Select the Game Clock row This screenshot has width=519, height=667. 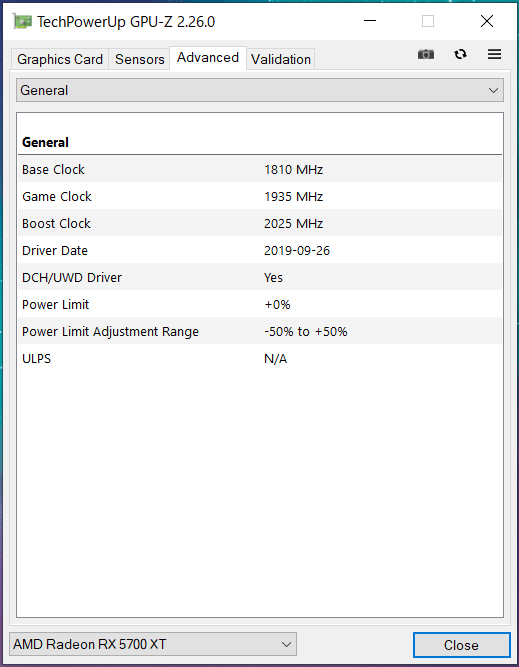click(x=260, y=197)
